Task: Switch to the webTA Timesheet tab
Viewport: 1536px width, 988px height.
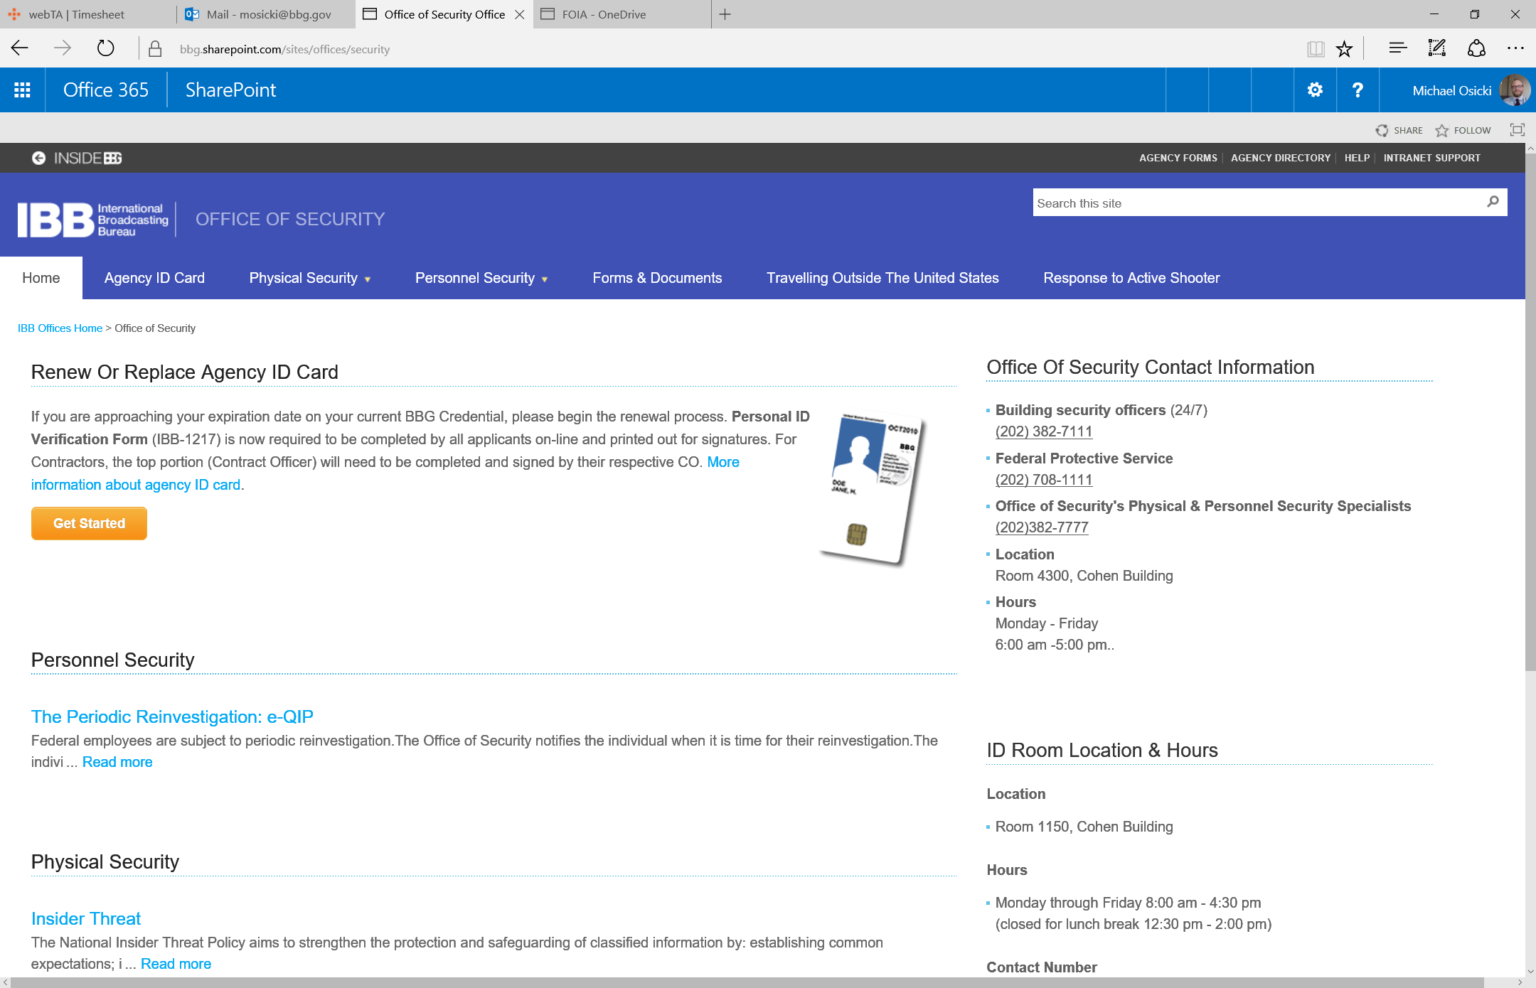Action: pyautogui.click(x=88, y=14)
